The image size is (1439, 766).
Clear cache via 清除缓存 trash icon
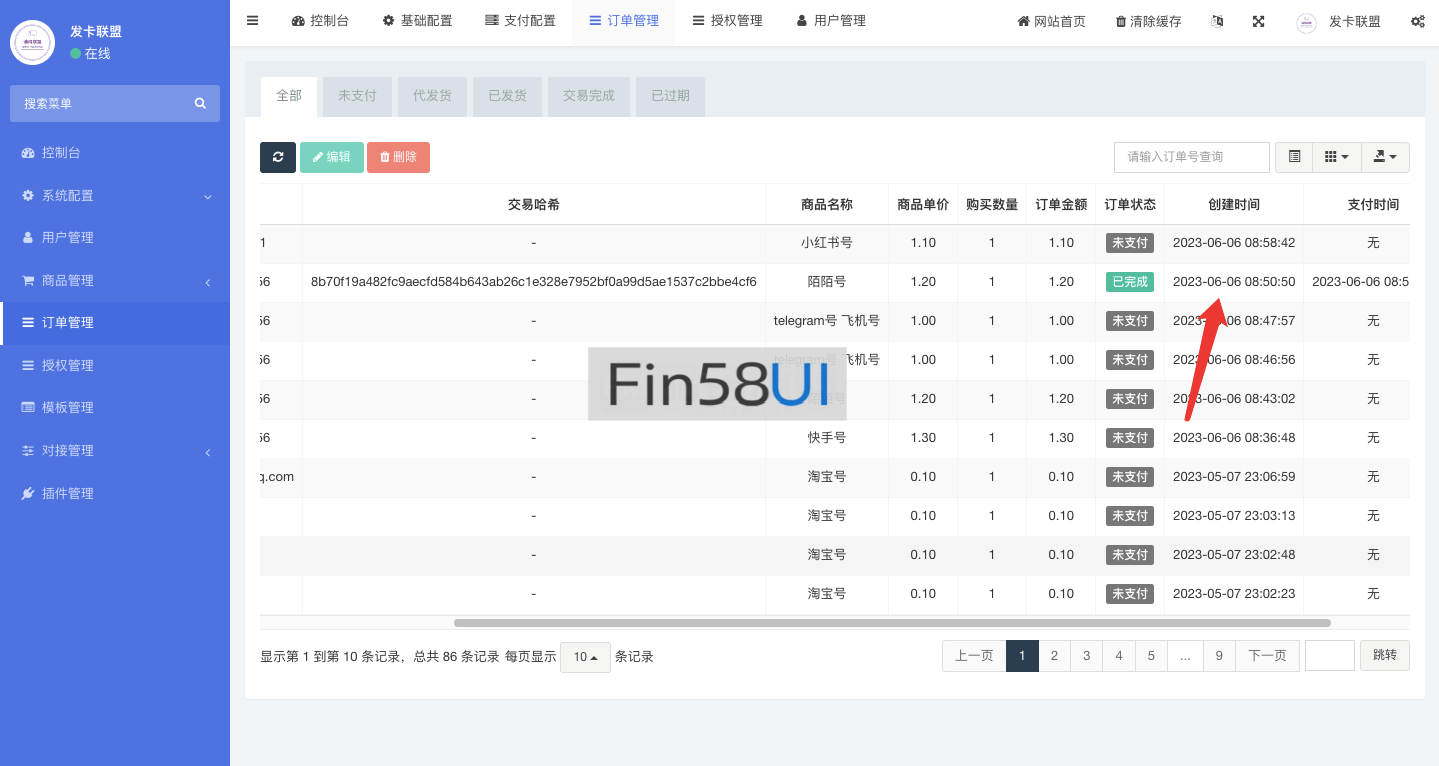(x=1148, y=21)
